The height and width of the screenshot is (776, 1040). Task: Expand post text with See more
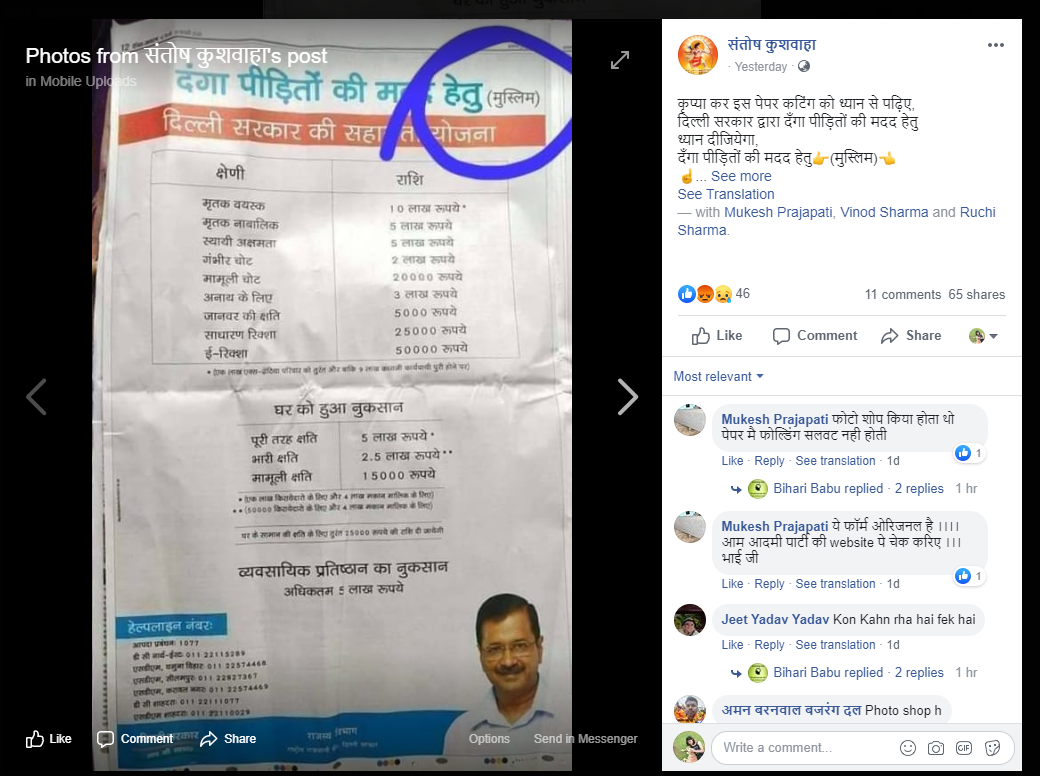pos(741,176)
